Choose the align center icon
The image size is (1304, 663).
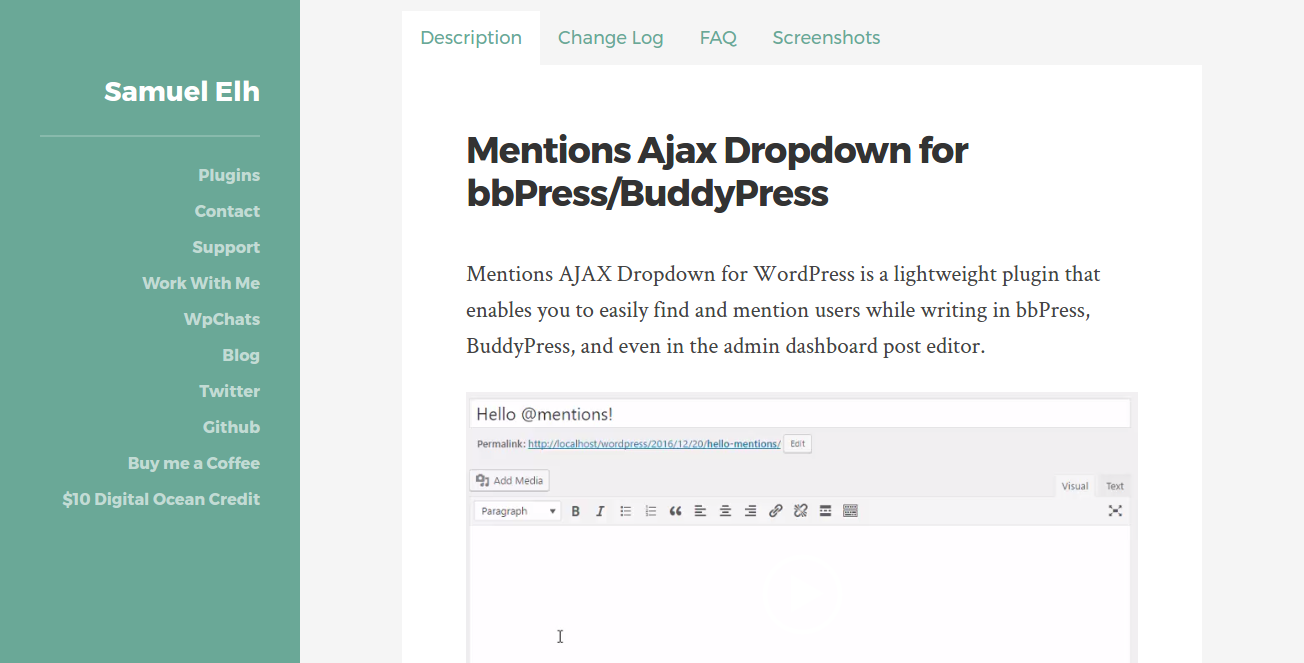(725, 511)
